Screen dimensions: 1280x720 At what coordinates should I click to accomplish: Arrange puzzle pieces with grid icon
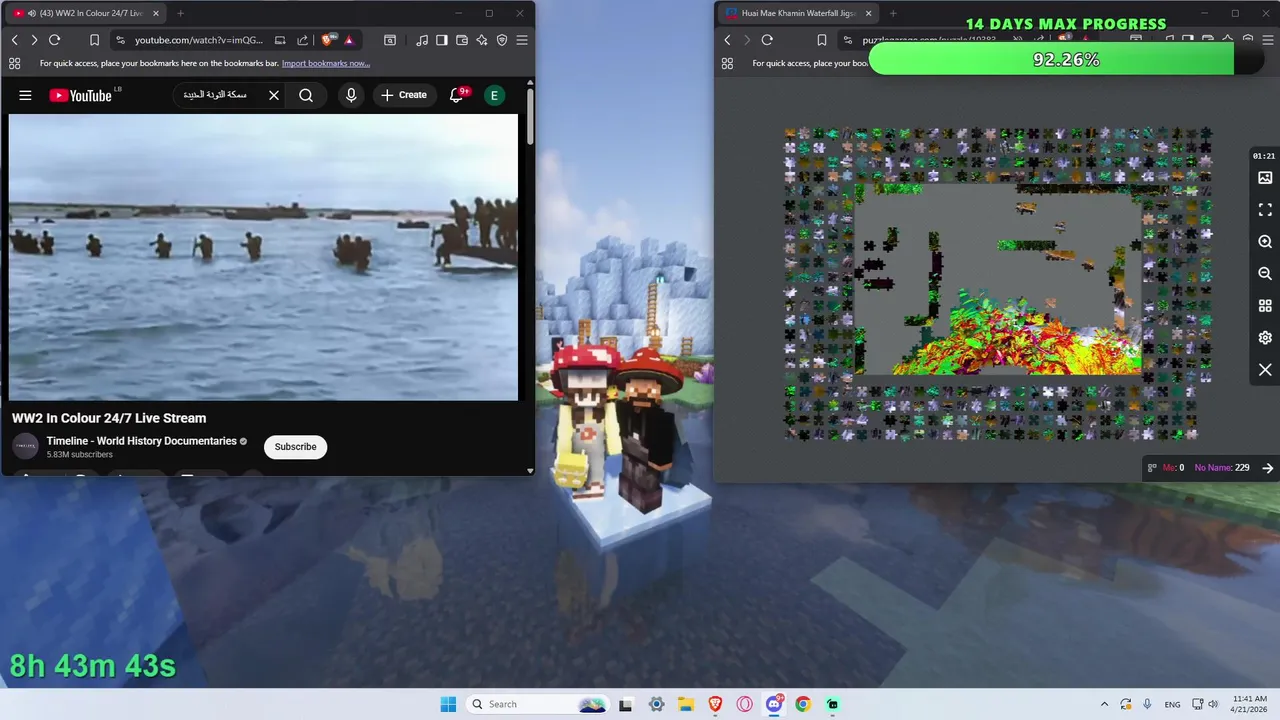[x=1265, y=306]
